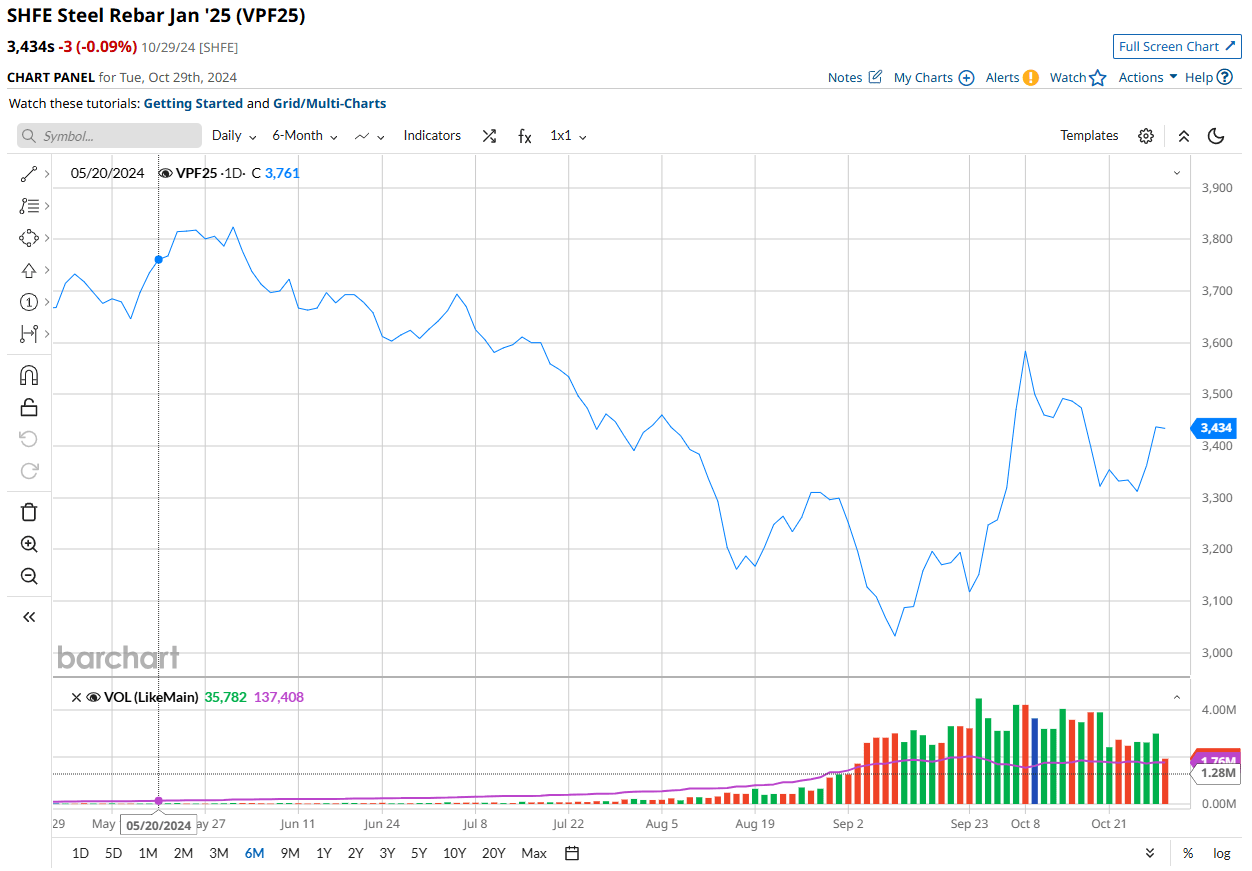Open the fx custom expression tool

click(x=524, y=136)
